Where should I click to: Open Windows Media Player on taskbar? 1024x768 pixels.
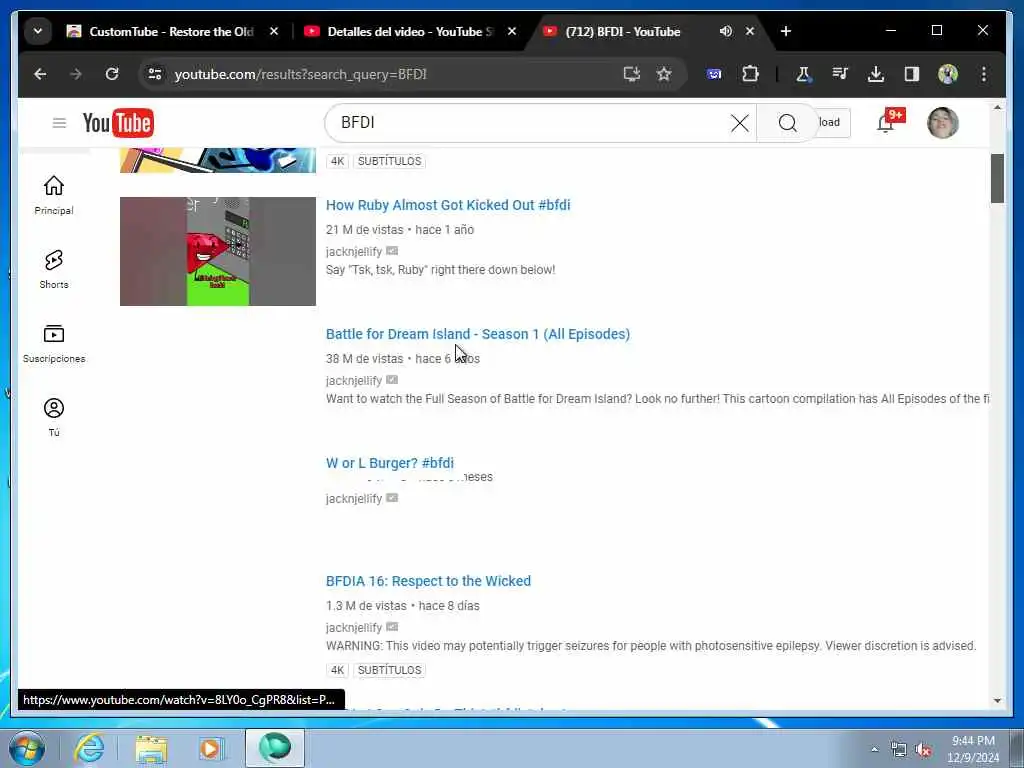point(211,748)
